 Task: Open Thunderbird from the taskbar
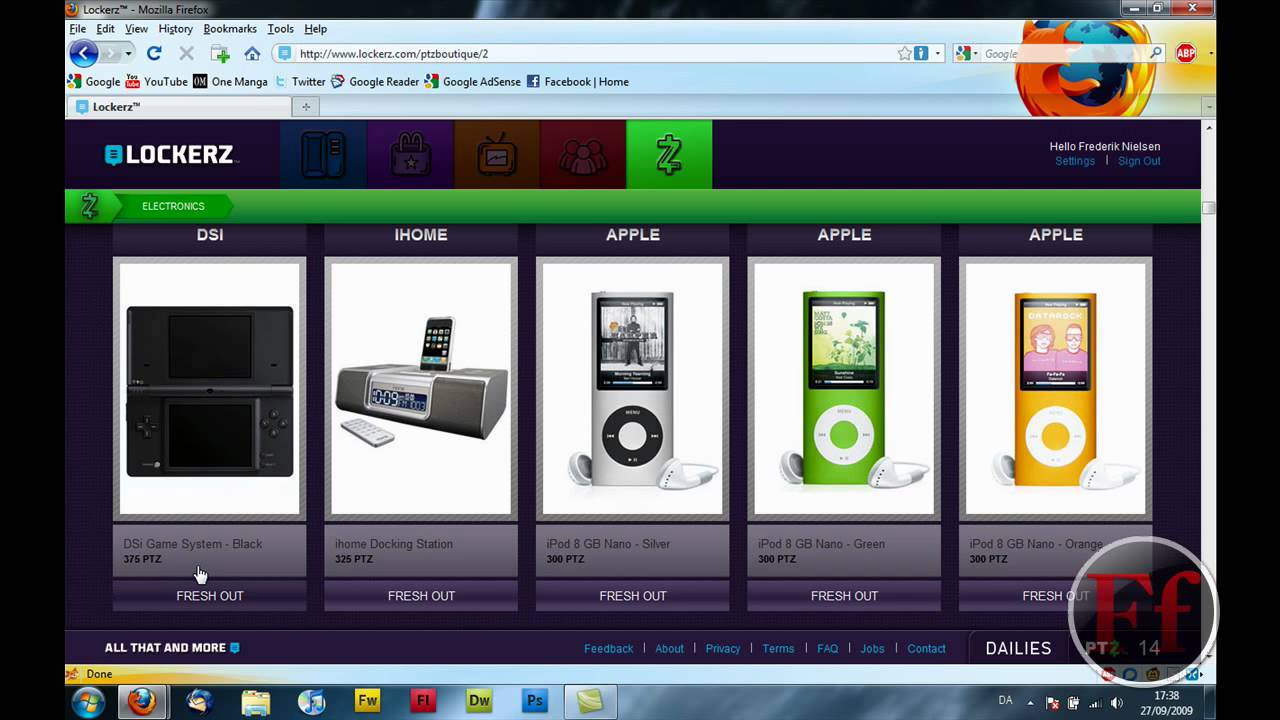click(200, 701)
